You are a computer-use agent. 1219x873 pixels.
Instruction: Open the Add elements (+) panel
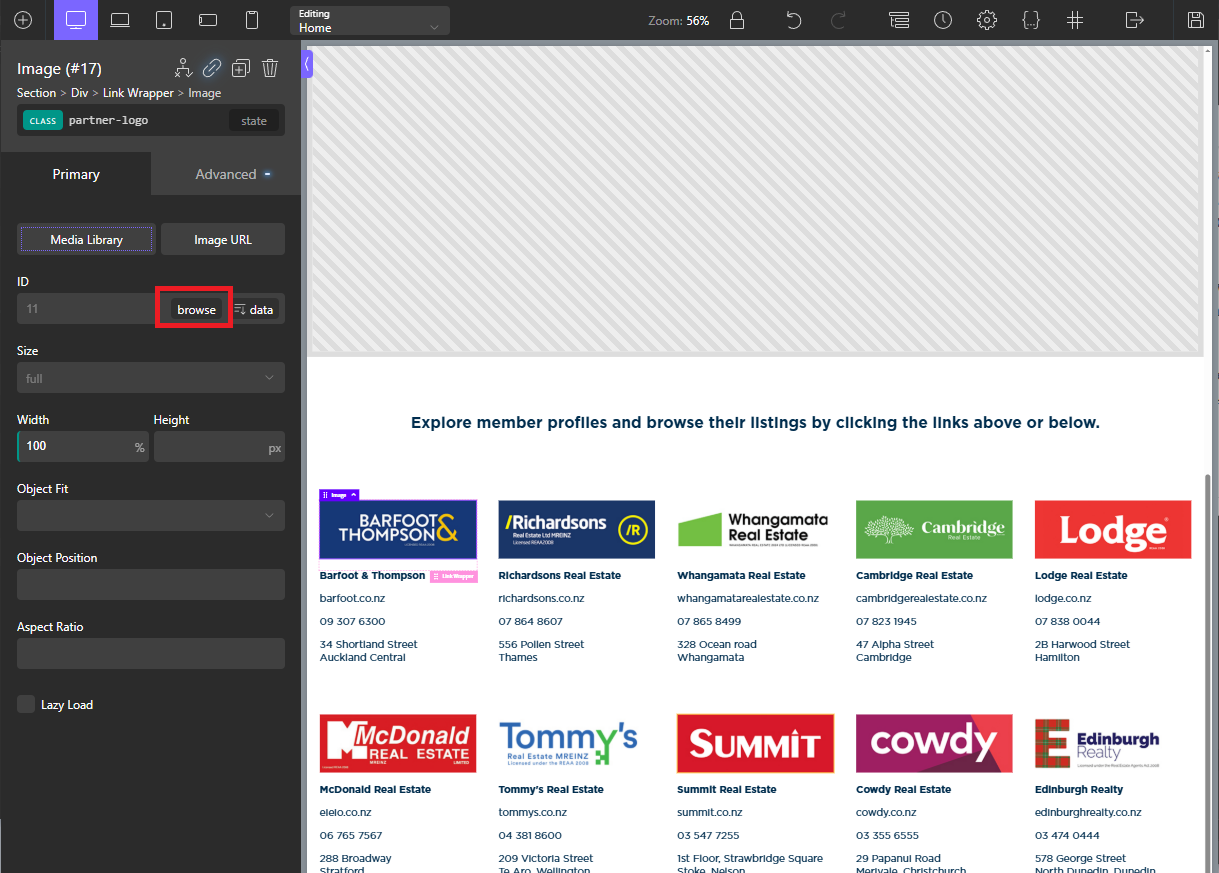click(22, 20)
